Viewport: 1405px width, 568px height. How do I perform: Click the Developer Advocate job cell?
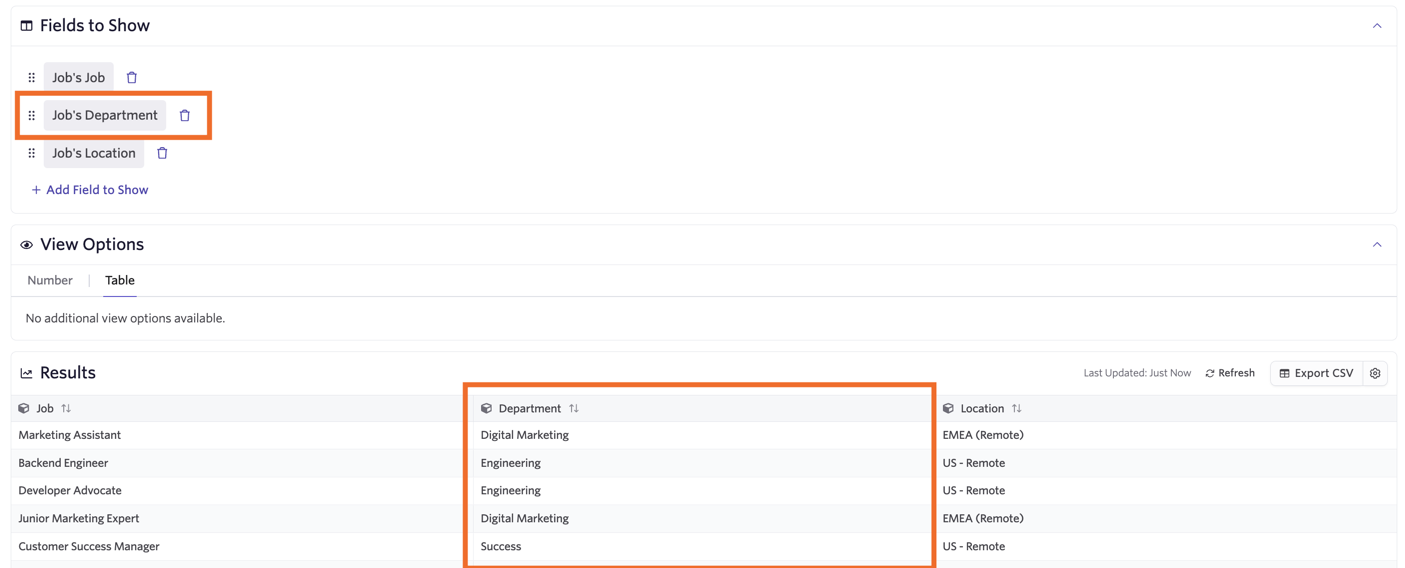70,490
